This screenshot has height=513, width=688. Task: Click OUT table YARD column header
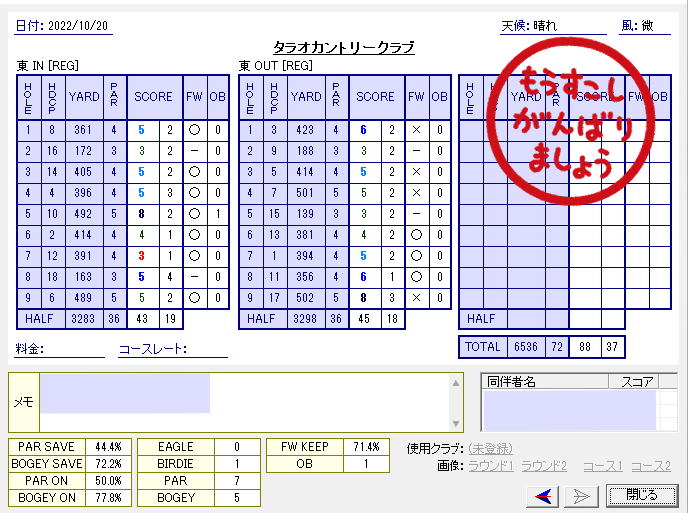(x=306, y=97)
